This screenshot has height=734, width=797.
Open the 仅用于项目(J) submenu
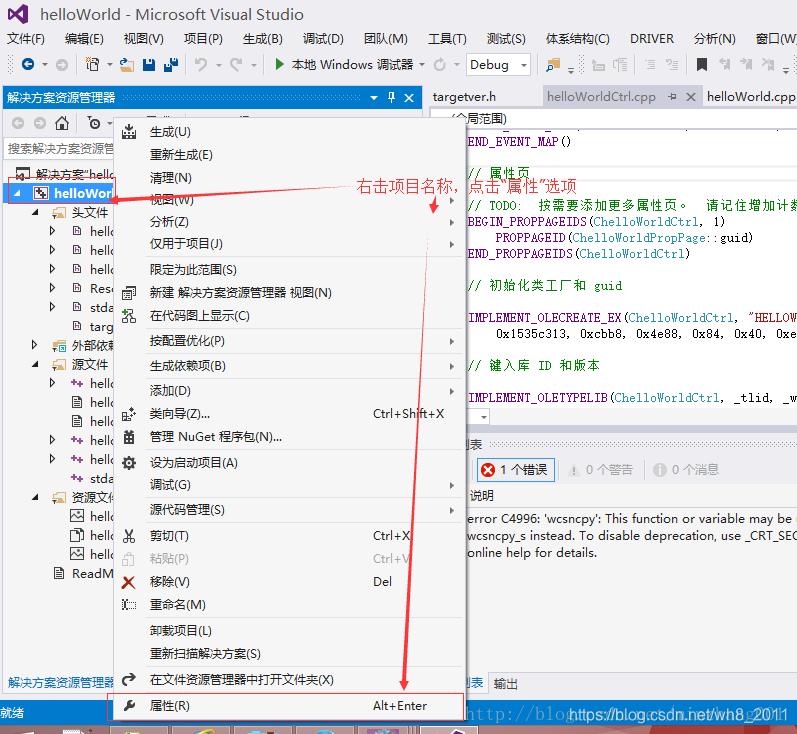pyautogui.click(x=289, y=244)
